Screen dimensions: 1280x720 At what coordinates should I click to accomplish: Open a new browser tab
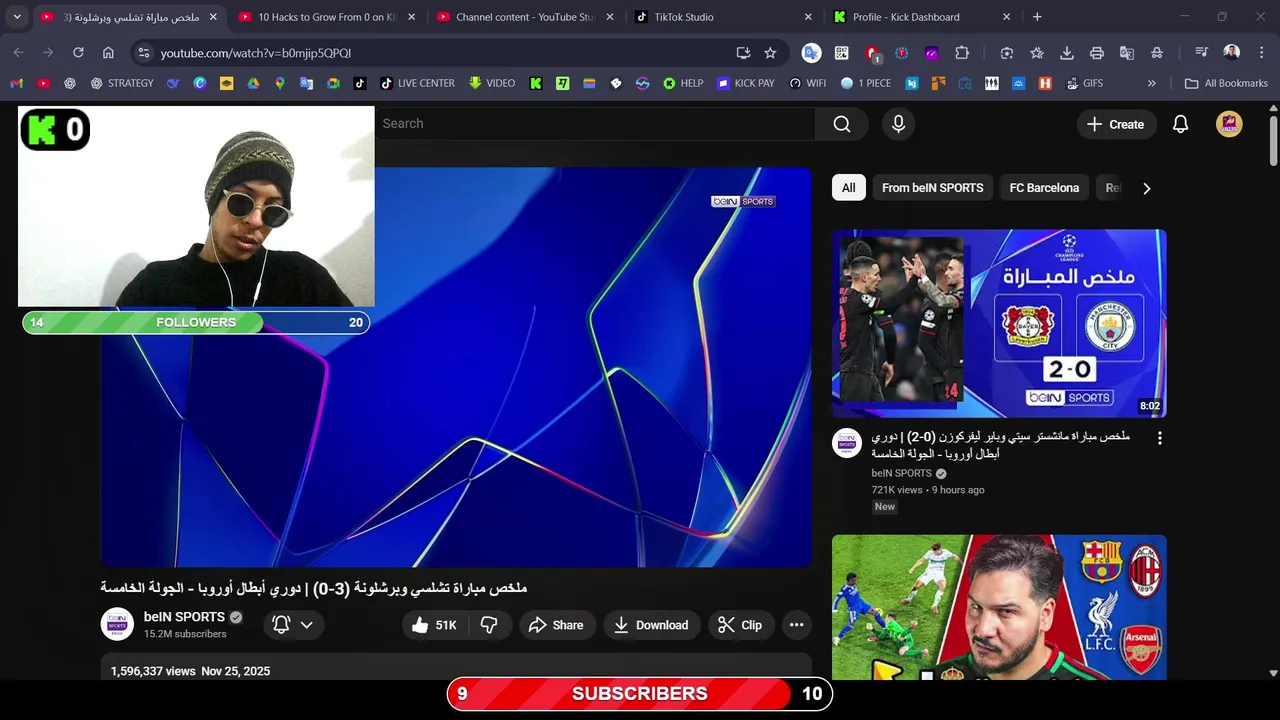(1037, 17)
